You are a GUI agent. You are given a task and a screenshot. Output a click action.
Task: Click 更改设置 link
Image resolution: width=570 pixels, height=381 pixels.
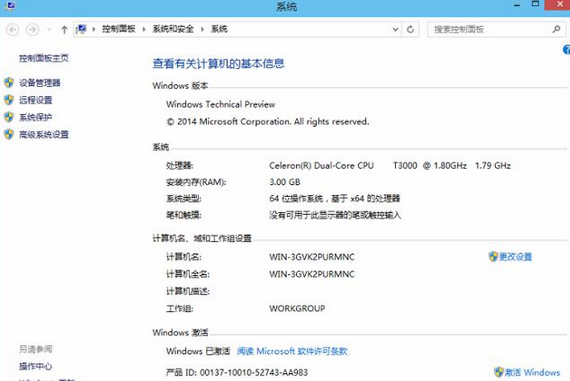(x=515, y=257)
